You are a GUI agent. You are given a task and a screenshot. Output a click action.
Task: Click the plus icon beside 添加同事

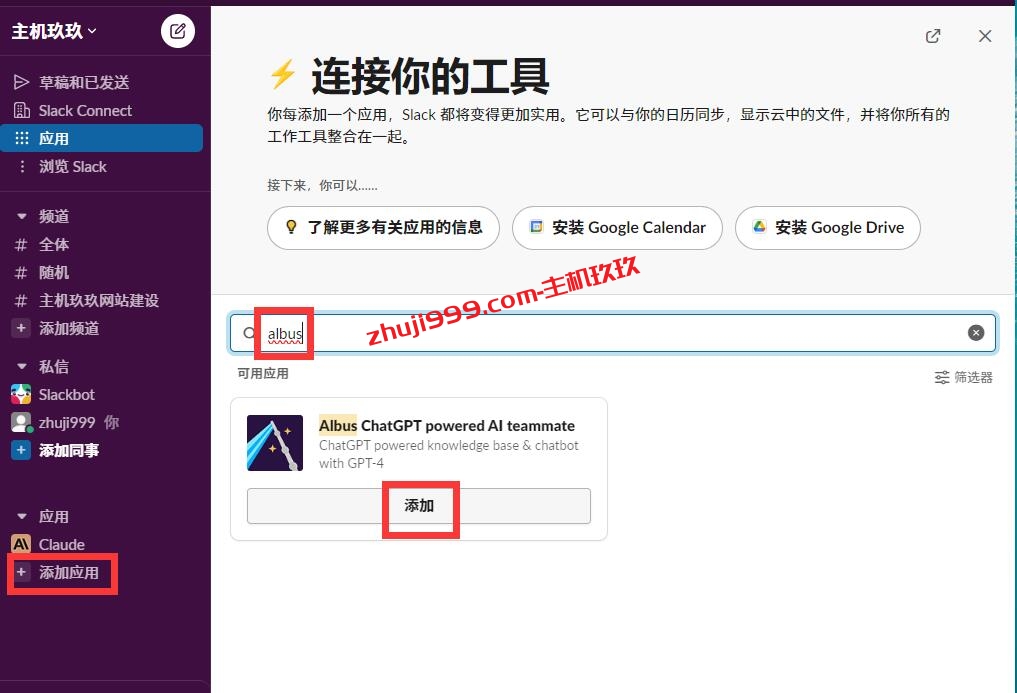click(21, 450)
